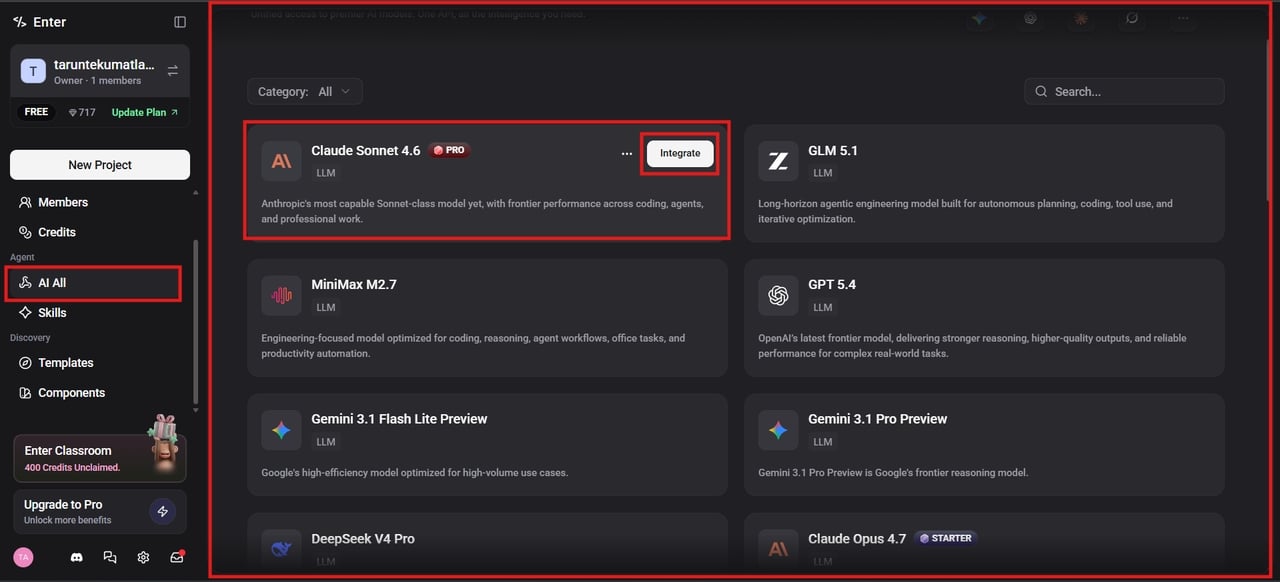Click the STARTER badge on Claude Opus 4.7
The width and height of the screenshot is (1280, 582).
[945, 538]
